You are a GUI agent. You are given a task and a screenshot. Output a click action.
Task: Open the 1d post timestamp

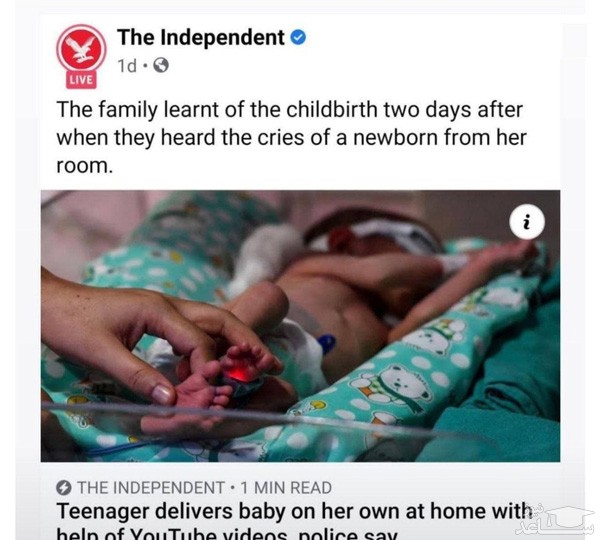pos(127,66)
